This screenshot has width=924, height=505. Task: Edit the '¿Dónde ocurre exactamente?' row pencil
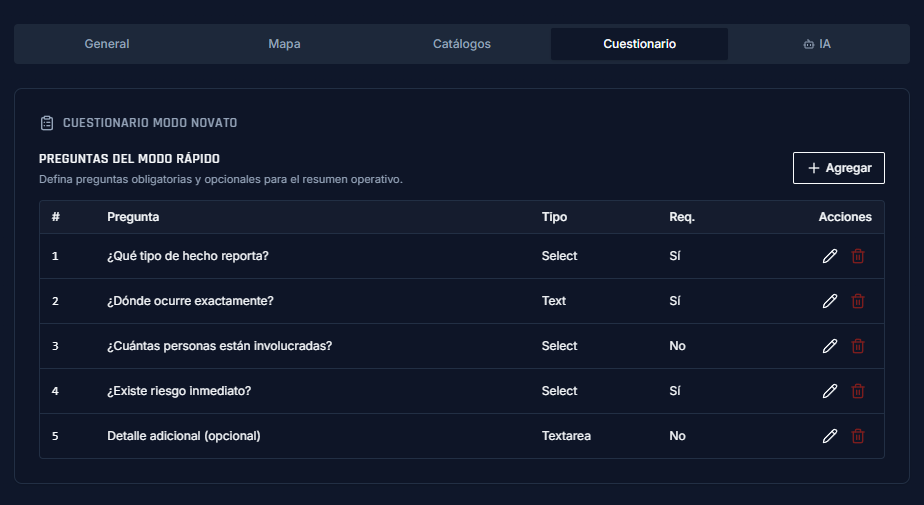pyautogui.click(x=830, y=301)
